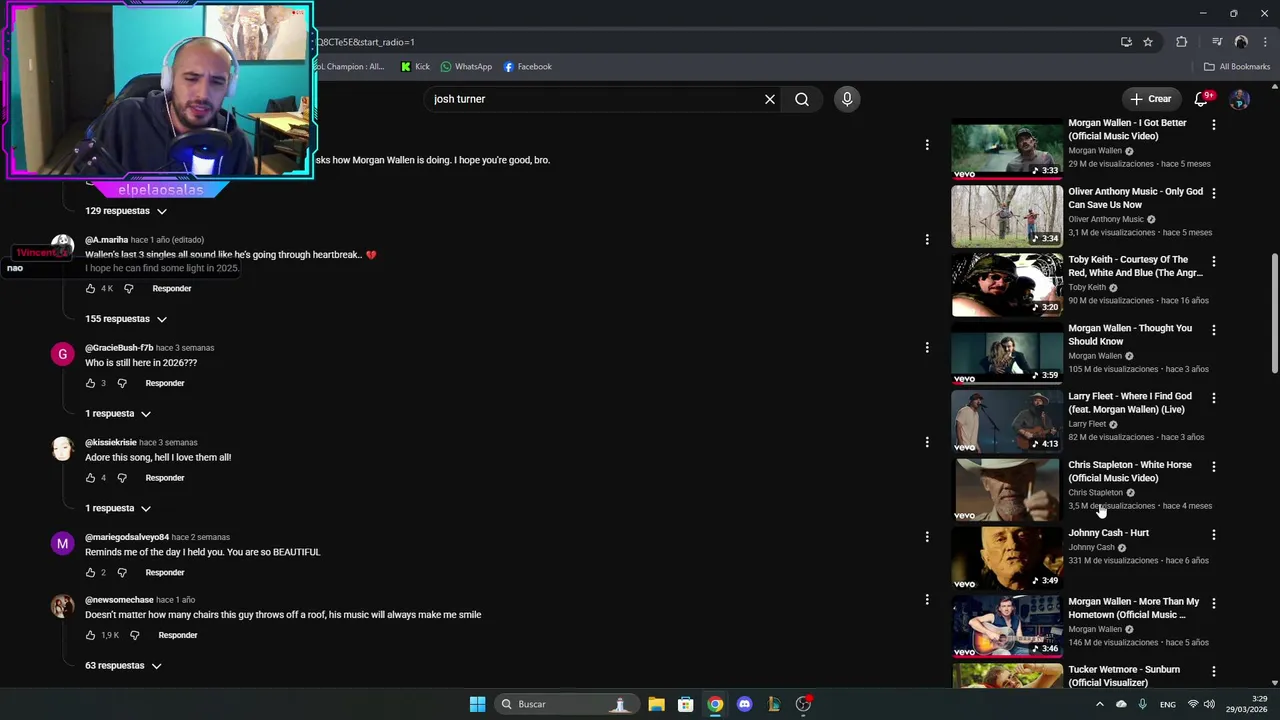Open Johnny Cash - Hurt thumbnail
This screenshot has height=720, width=1280.
(x=1007, y=558)
